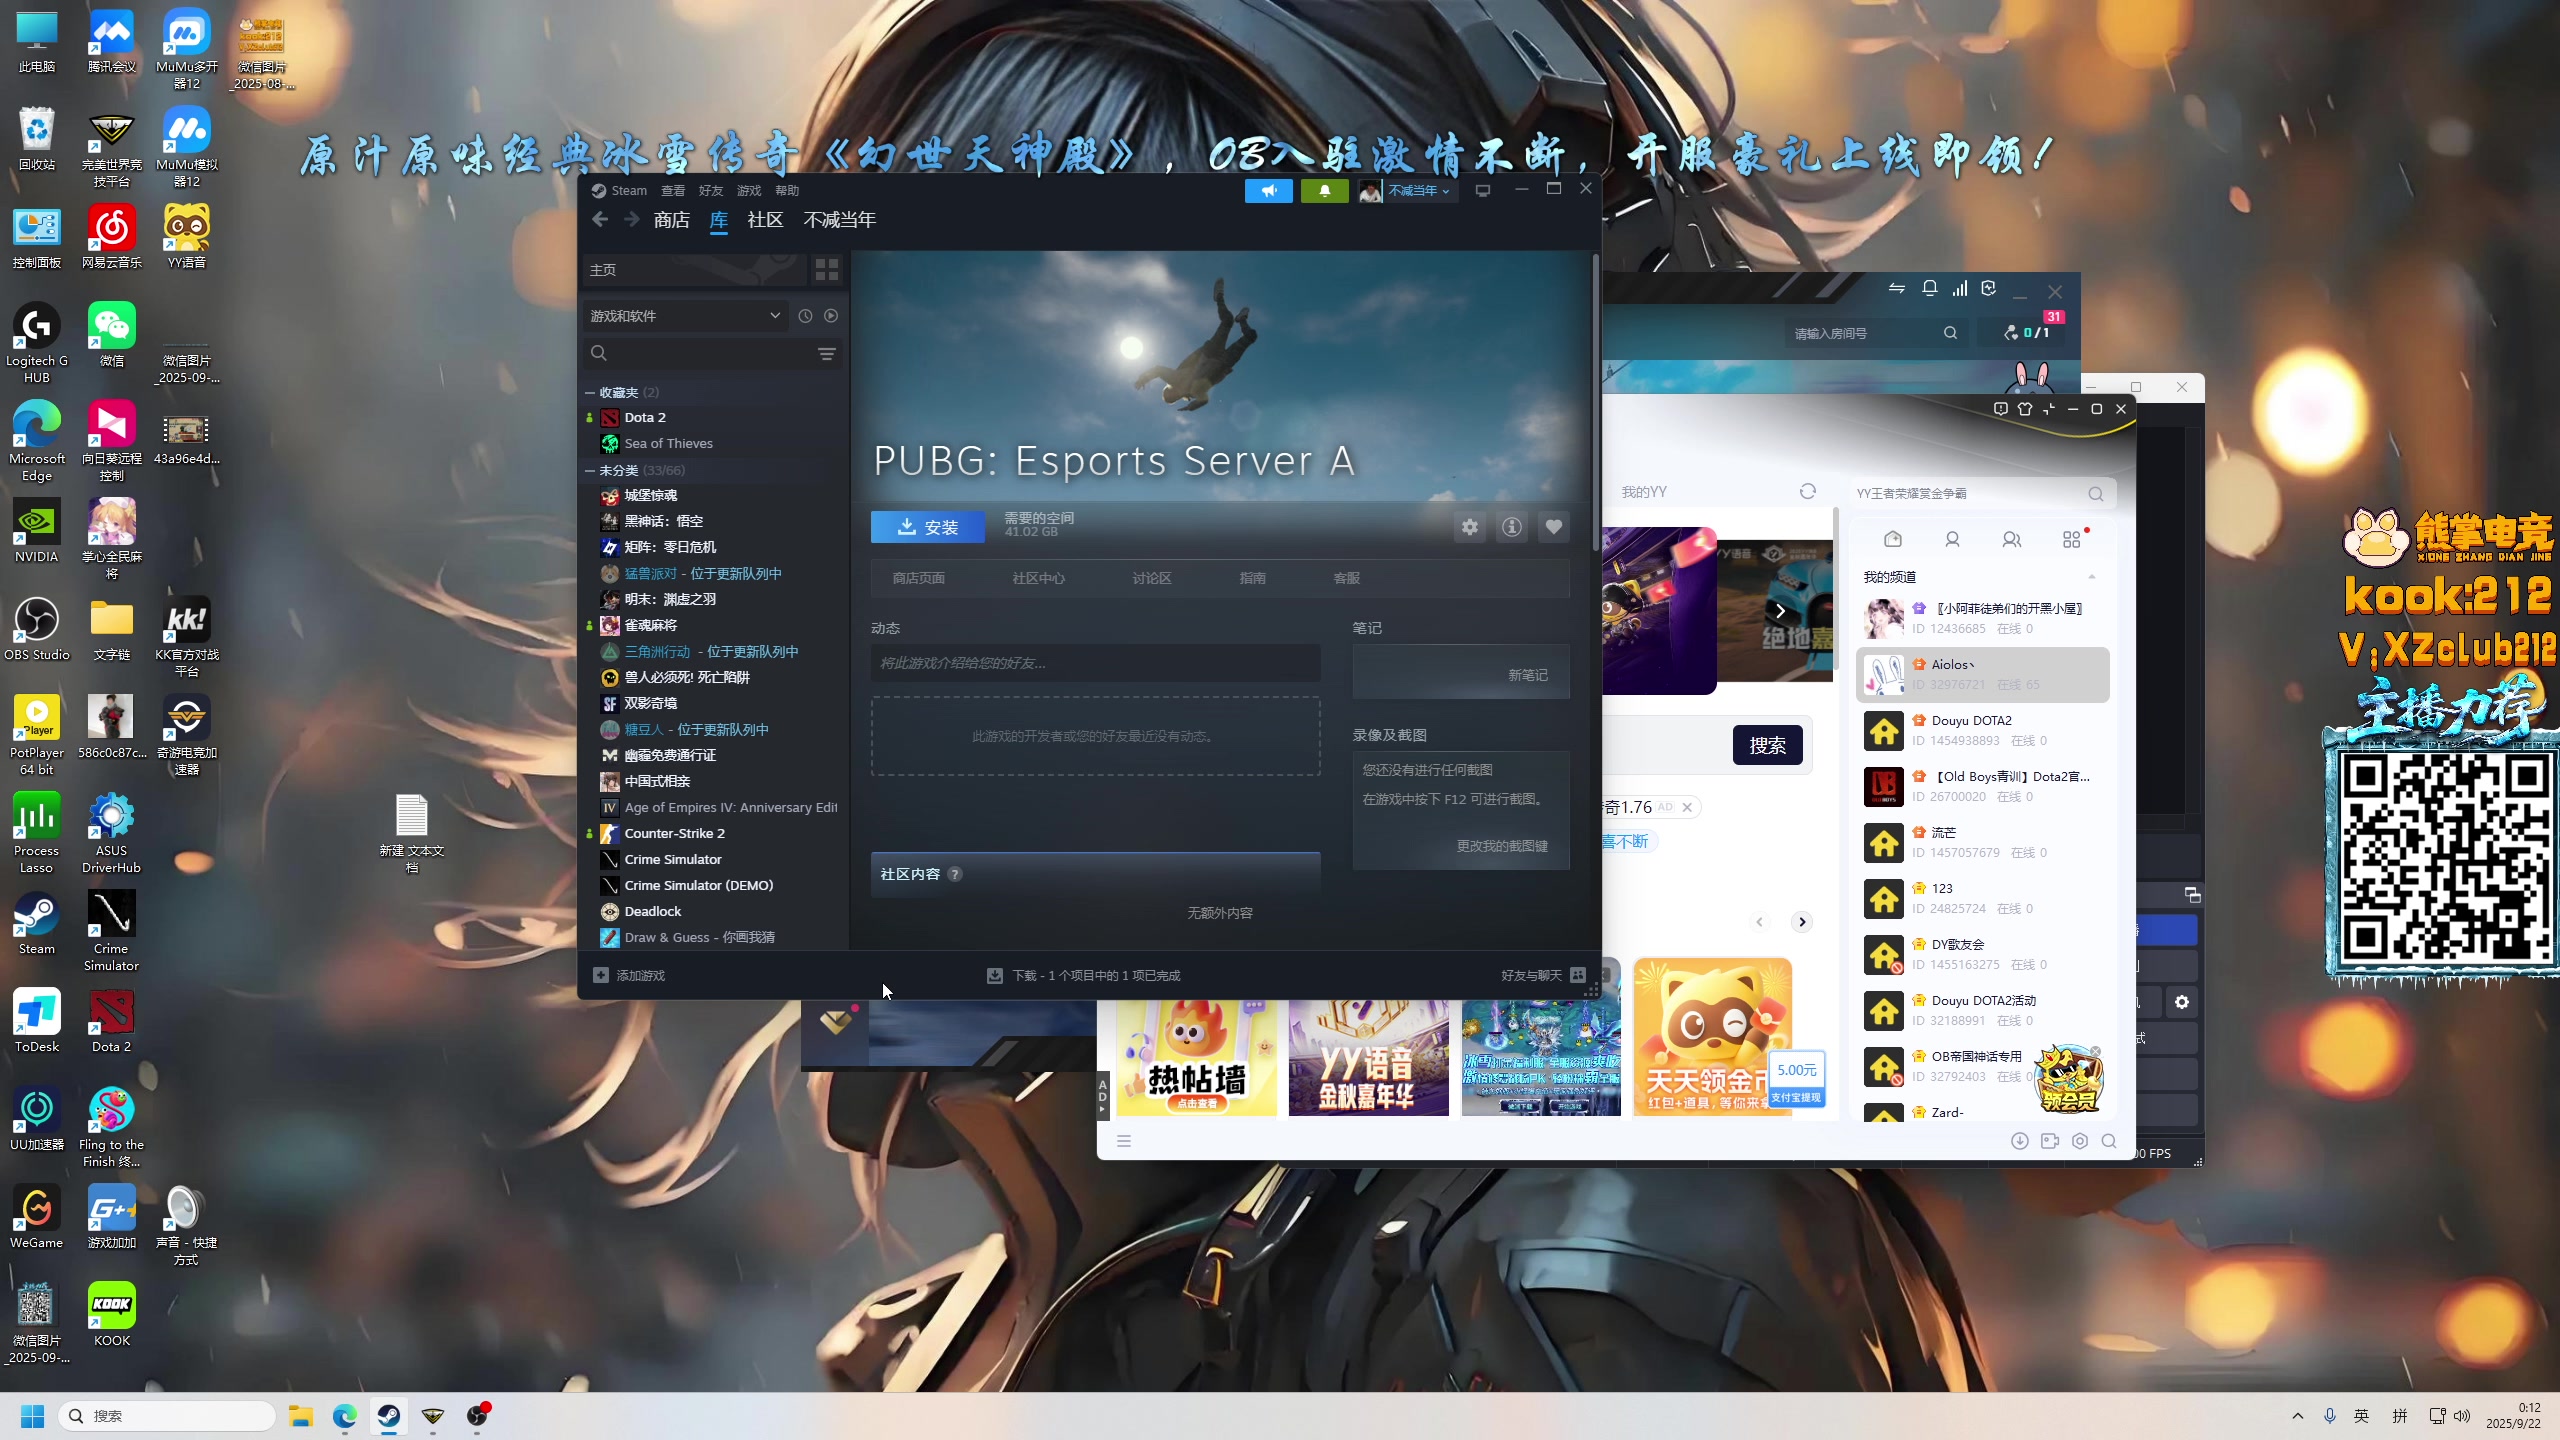Open Steam notifications bell

point(1324,191)
